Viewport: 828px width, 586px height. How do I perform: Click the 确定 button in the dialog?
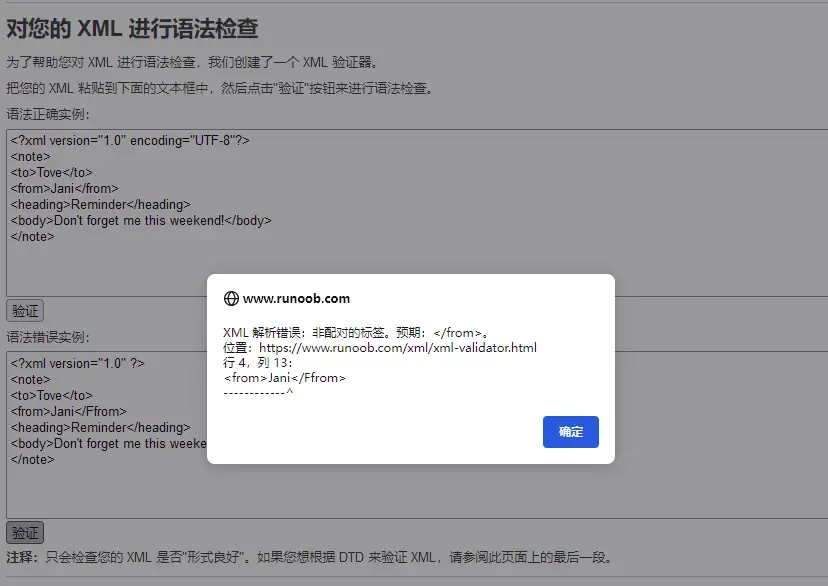(x=570, y=432)
